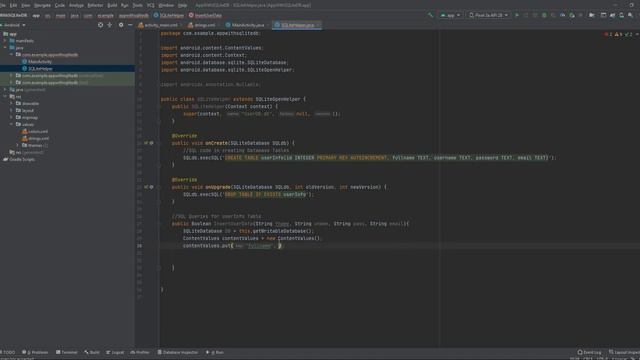Image resolution: width=640 pixels, height=360 pixels.
Task: Click the onCreate method name in editor
Action: [x=216, y=143]
